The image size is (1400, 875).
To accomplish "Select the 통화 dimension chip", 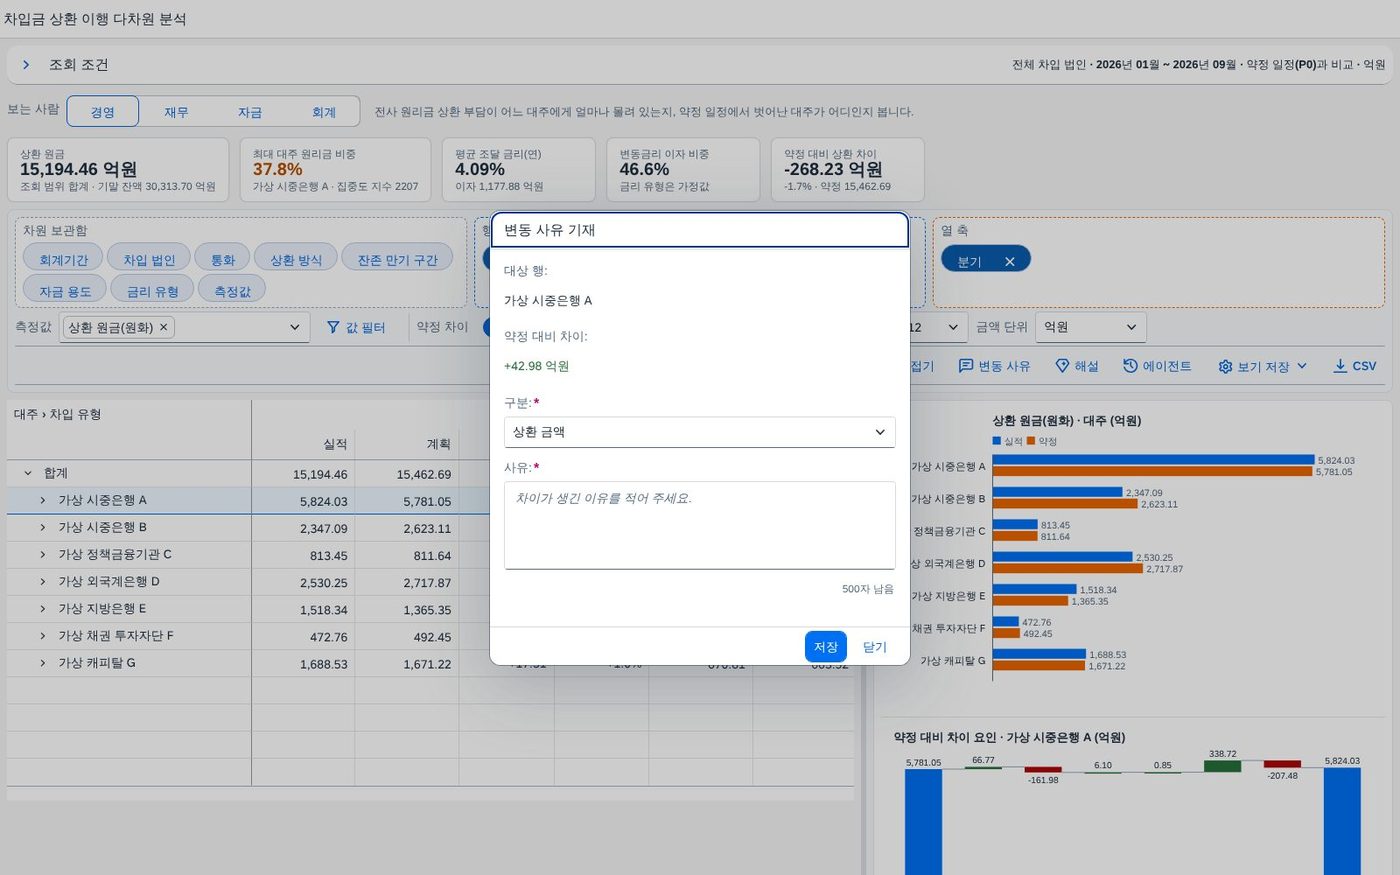I will [x=222, y=259].
